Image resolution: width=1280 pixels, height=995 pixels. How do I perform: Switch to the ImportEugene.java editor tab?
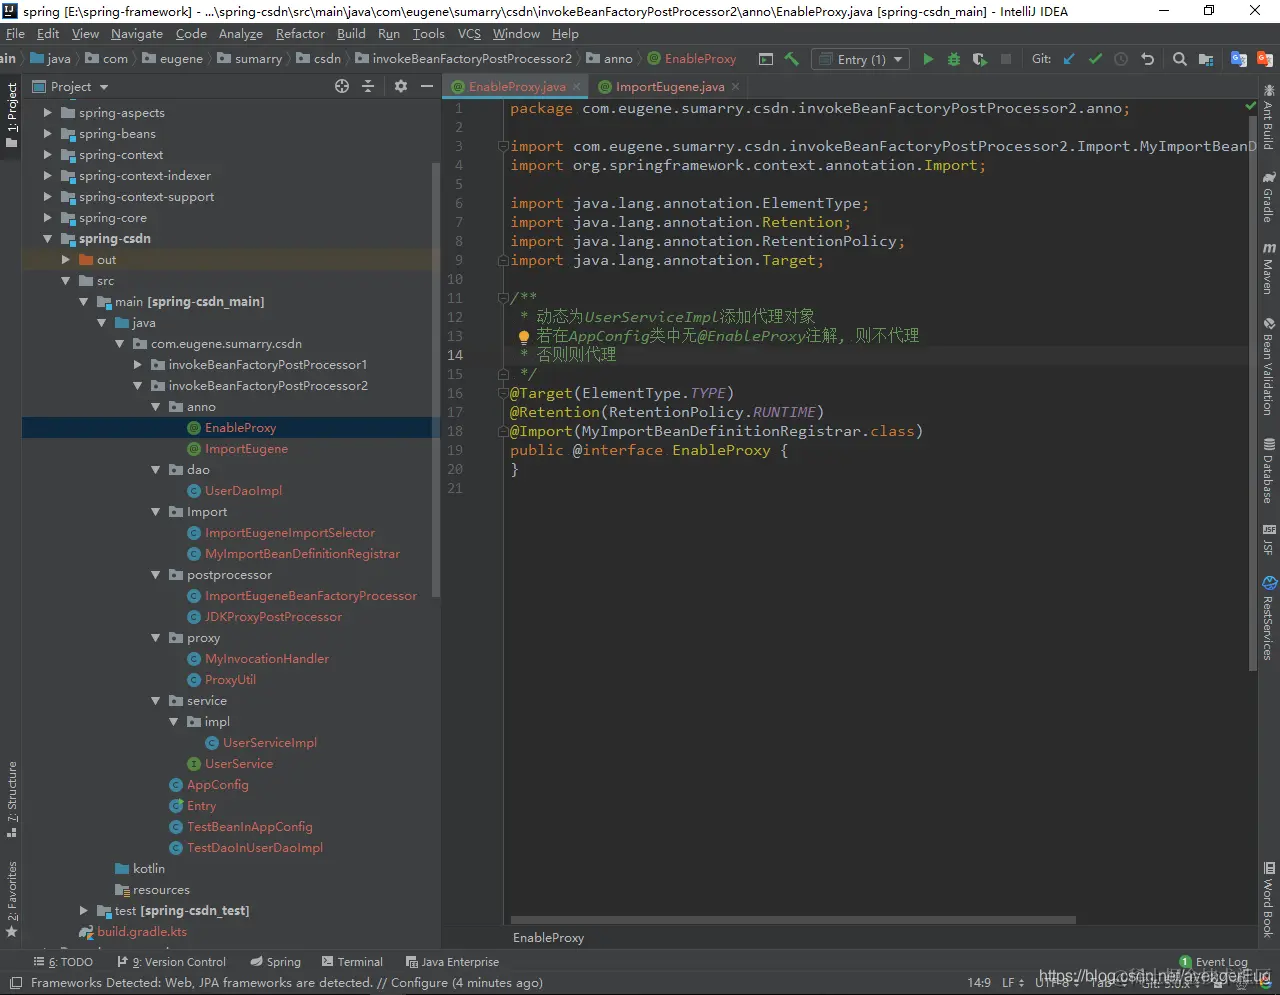[x=669, y=87]
